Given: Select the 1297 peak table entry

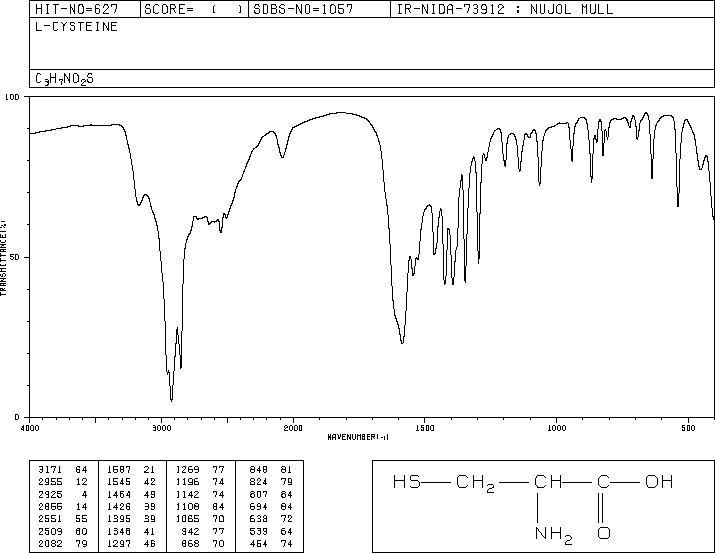Looking at the screenshot, I should 131,544.
